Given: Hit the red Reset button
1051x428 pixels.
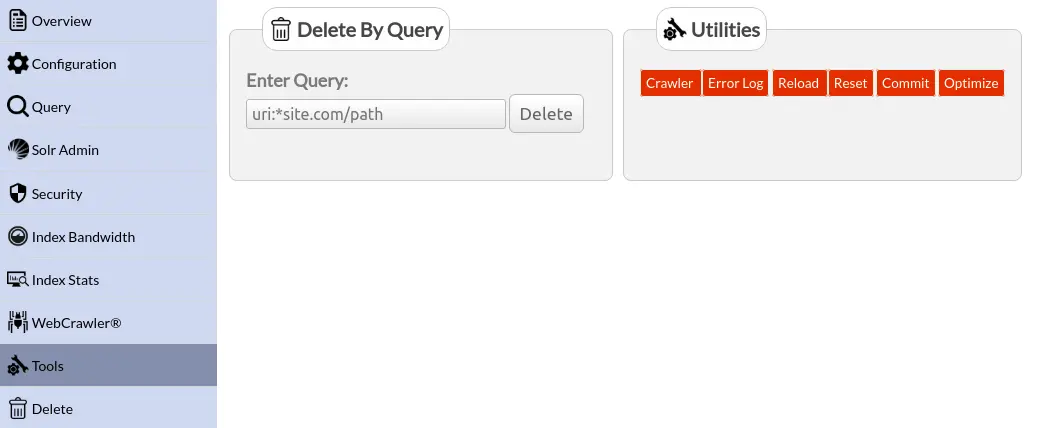Looking at the screenshot, I should pos(850,83).
